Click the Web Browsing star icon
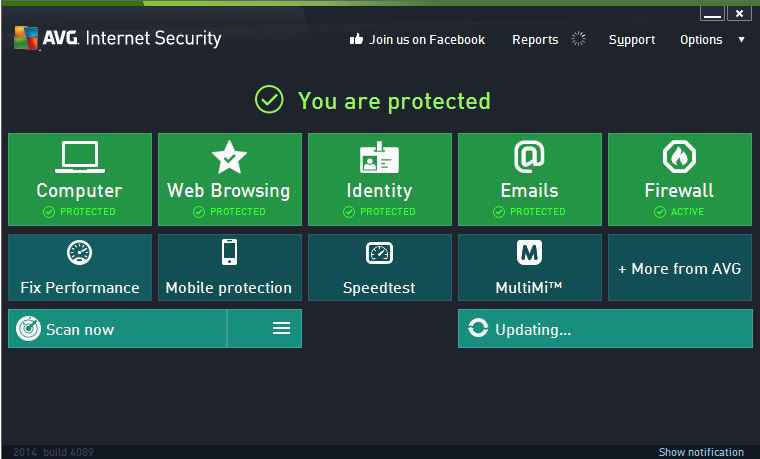 pos(229,157)
